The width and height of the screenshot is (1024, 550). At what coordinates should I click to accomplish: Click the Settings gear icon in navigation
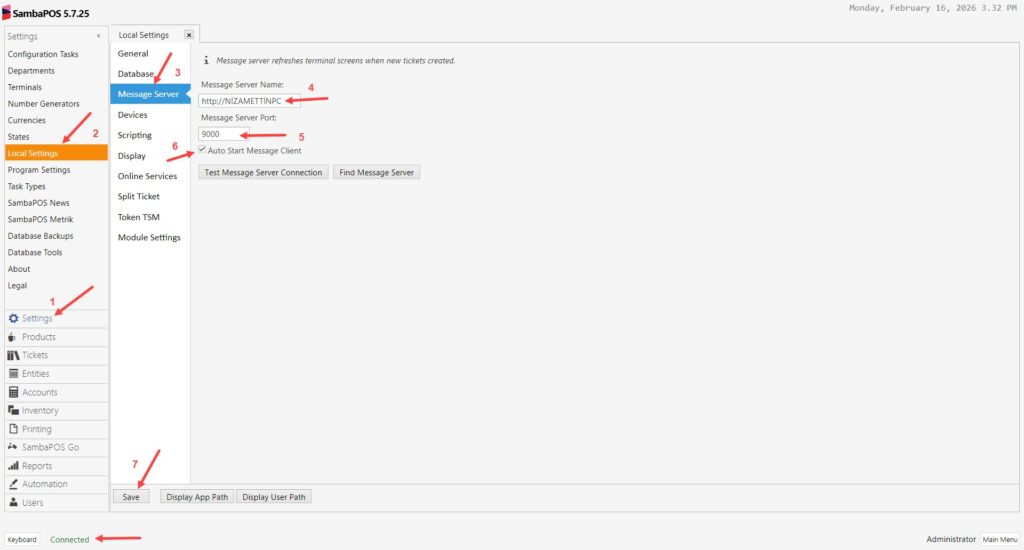(13, 318)
